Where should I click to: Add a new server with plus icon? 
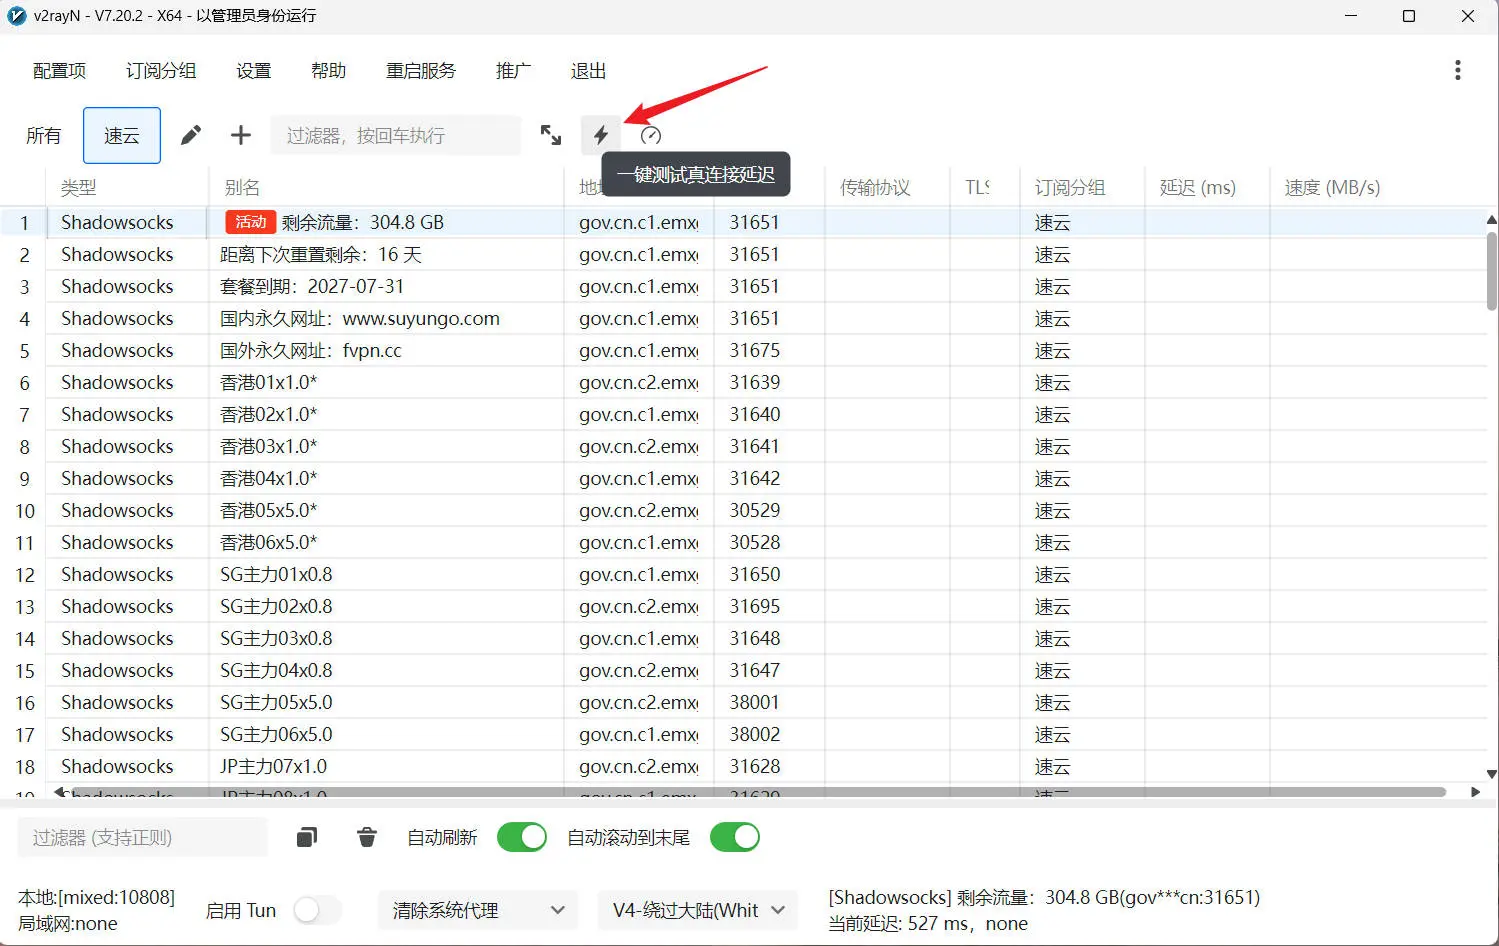240,134
